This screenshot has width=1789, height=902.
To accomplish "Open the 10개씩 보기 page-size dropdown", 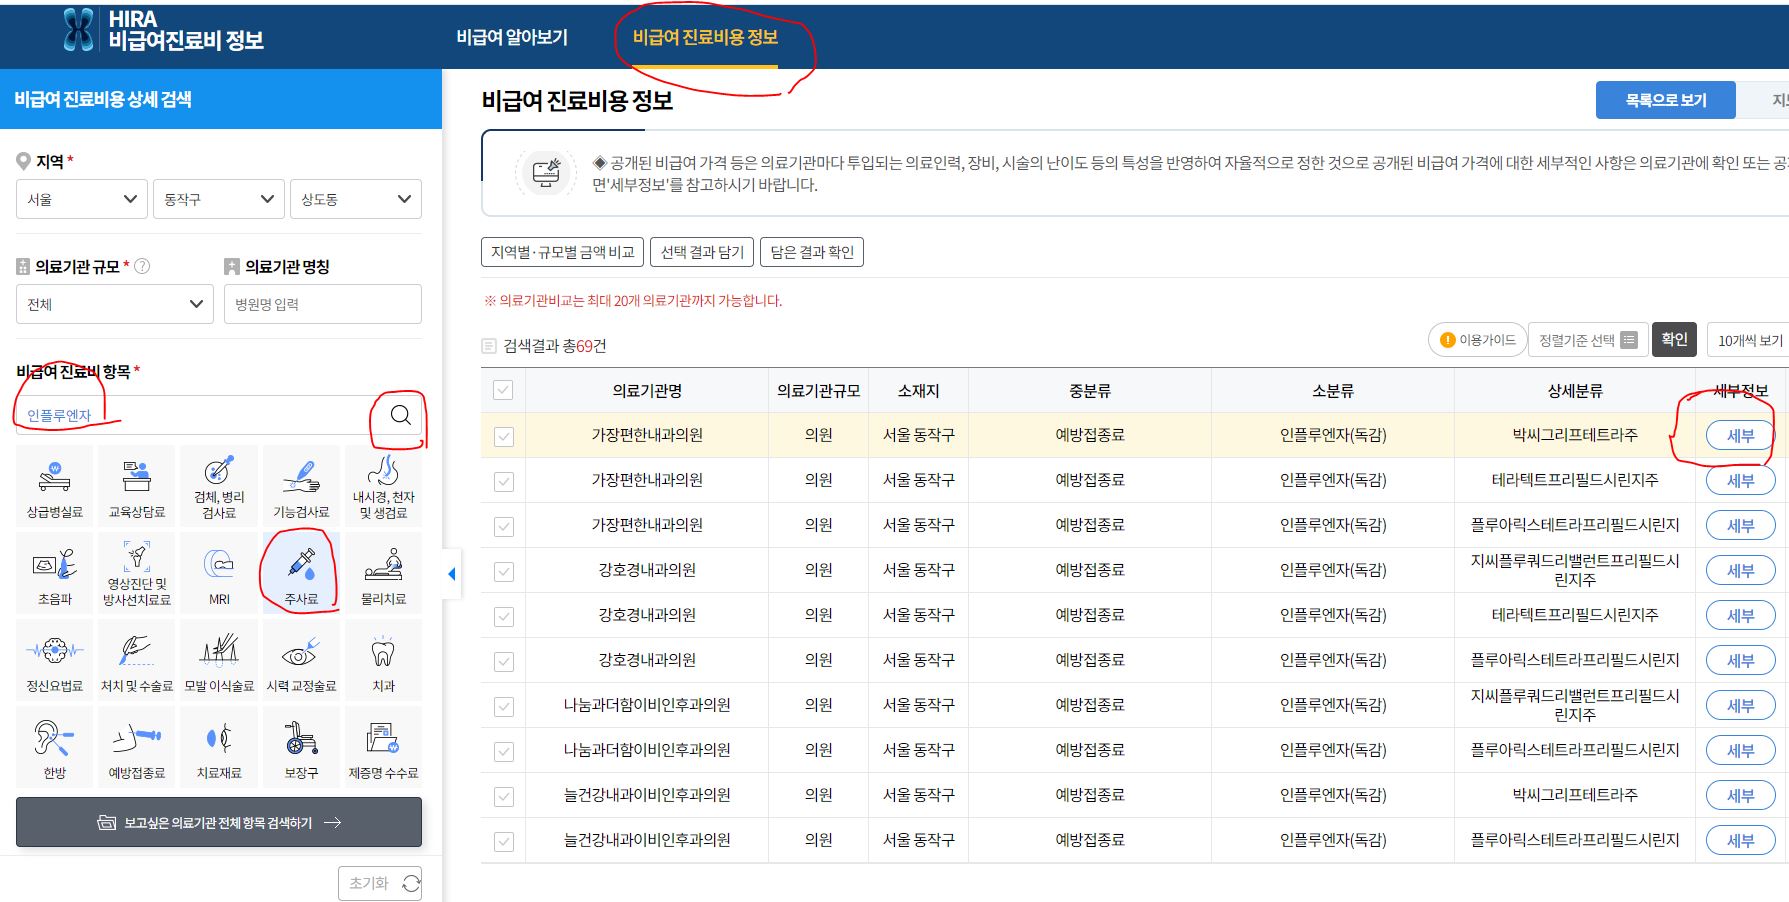I will click(x=1749, y=340).
